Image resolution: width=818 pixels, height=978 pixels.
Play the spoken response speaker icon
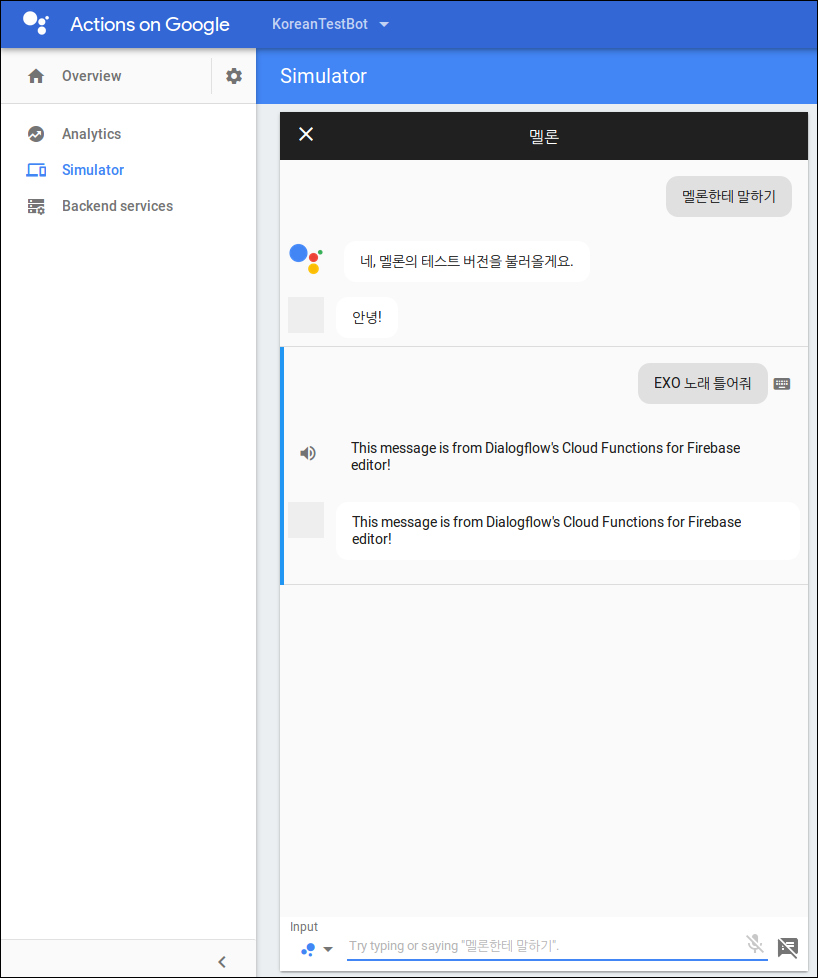[x=308, y=453]
